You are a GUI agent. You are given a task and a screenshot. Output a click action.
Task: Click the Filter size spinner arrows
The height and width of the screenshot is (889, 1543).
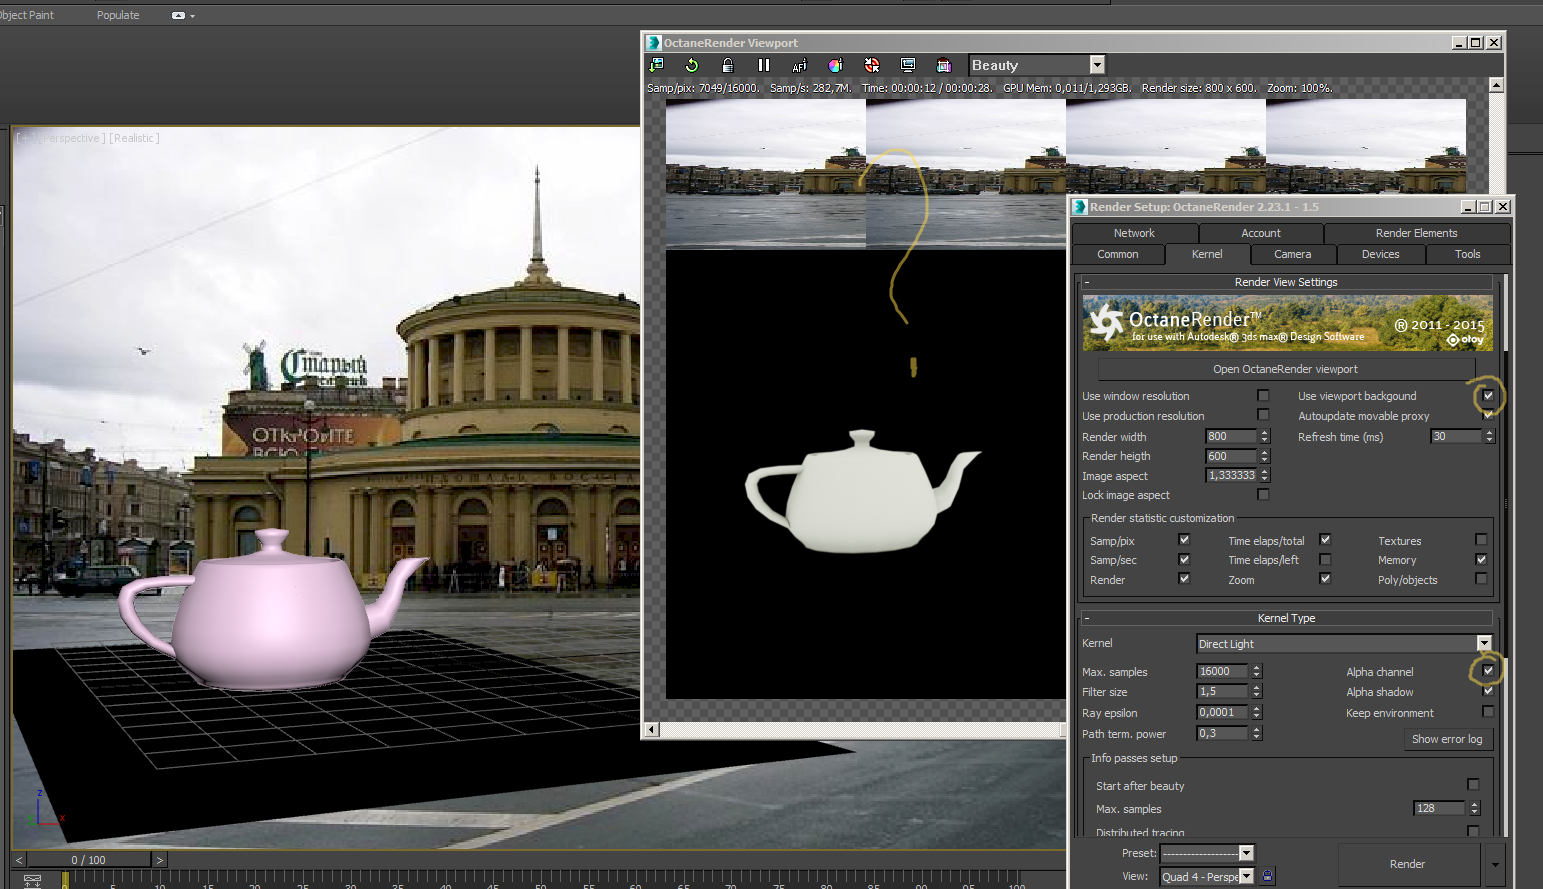point(1257,692)
